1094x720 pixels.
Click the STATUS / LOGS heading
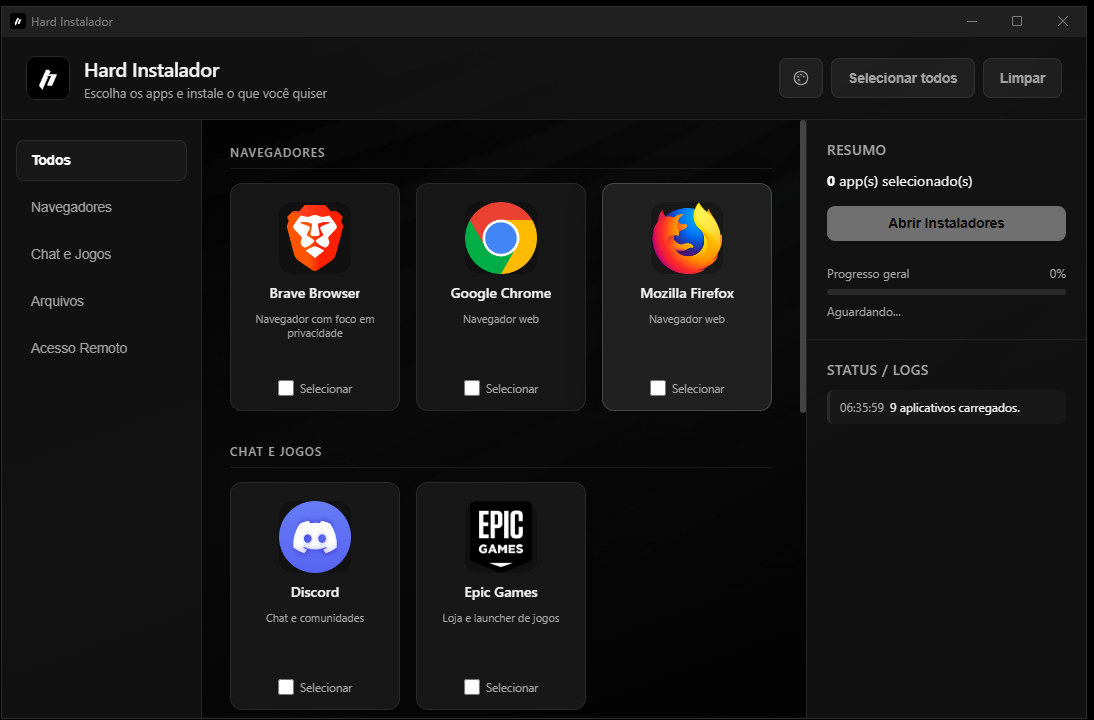pos(878,370)
